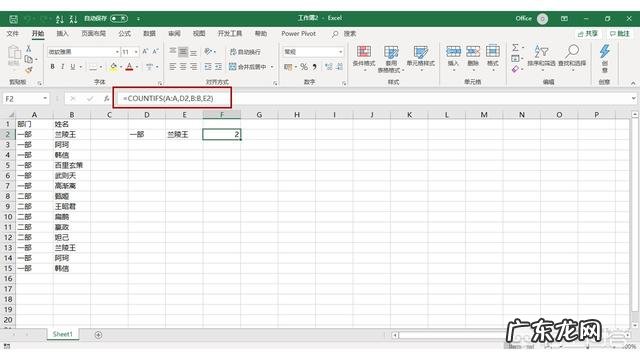Image resolution: width=640 pixels, height=360 pixels.
Task: Open the font name dropdown
Action: point(117,52)
